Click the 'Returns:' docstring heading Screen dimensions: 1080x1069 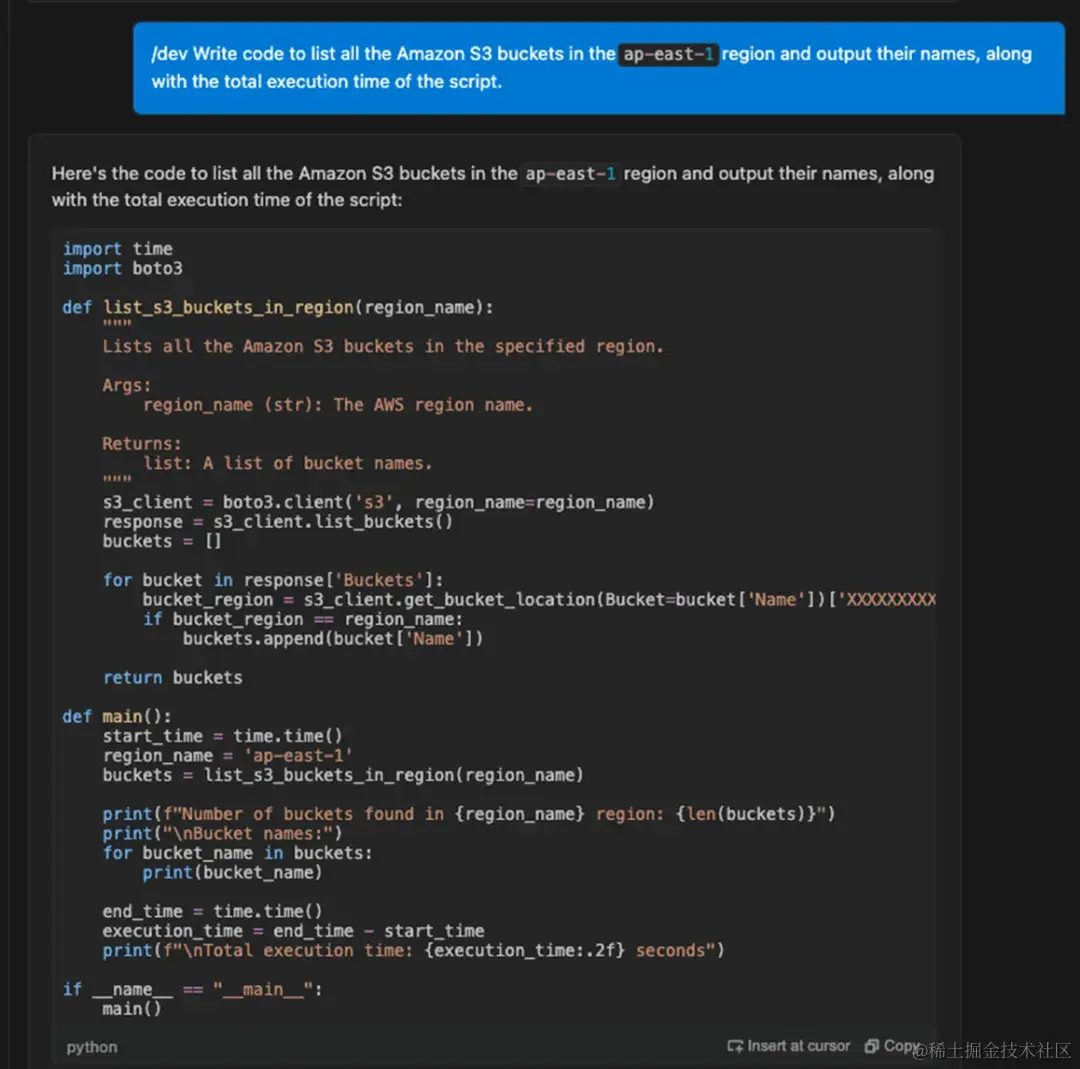[x=141, y=444]
